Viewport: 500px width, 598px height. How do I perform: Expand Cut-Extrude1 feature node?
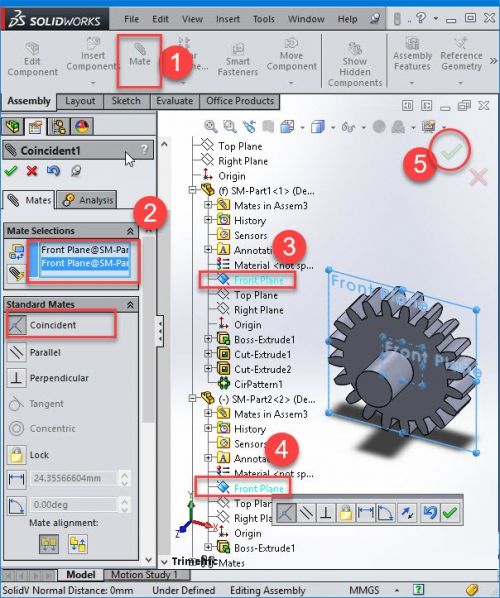[208, 354]
